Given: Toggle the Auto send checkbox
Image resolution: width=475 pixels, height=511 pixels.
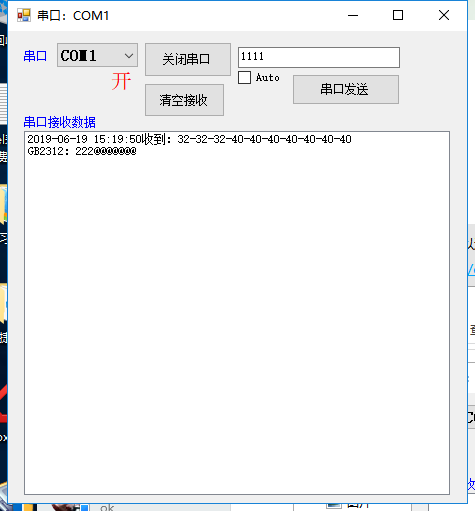Looking at the screenshot, I should point(245,78).
